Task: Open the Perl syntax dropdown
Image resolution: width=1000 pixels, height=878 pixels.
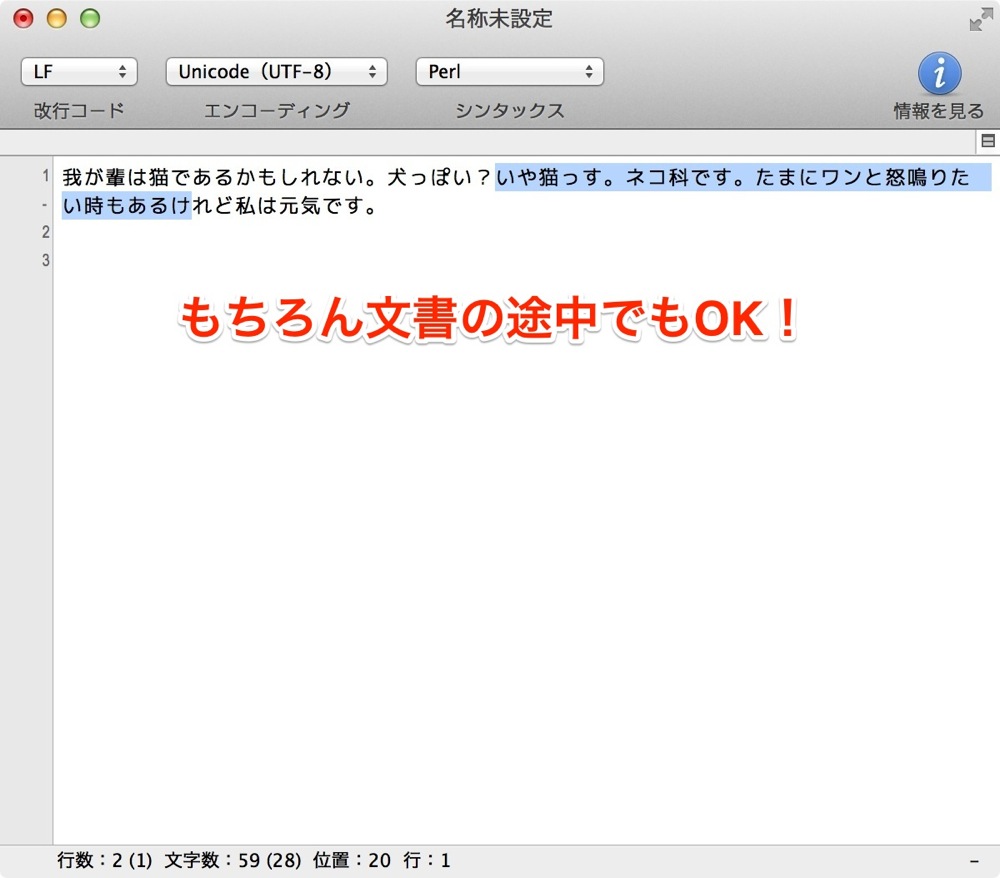Action: point(509,71)
